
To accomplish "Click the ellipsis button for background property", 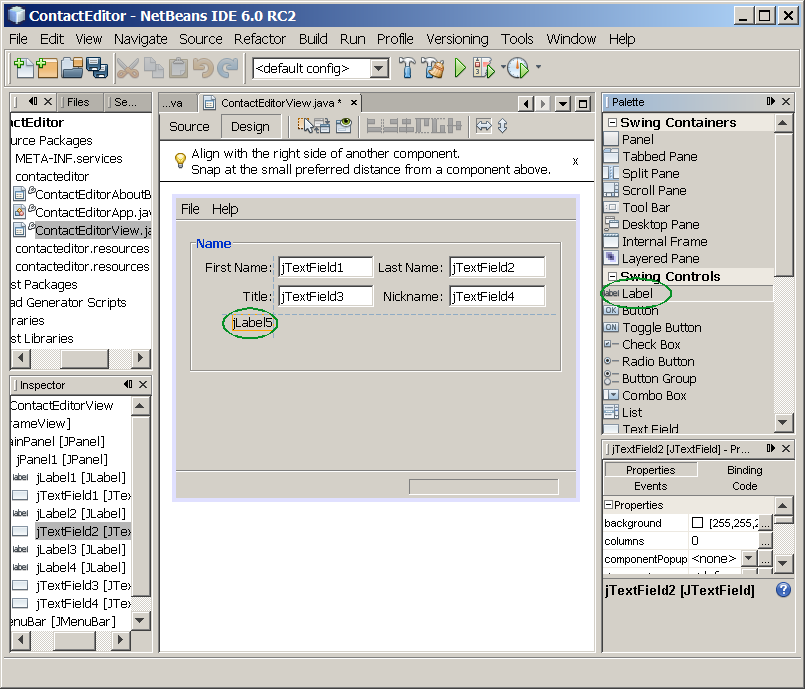I will coord(765,523).
